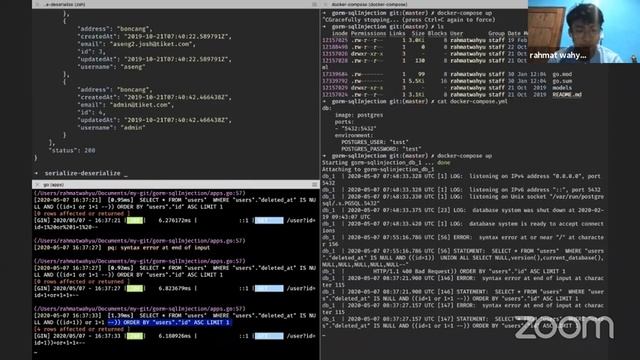Click the "email": "admin@tiket.com" line
Image resolution: width=640 pixels, height=360 pixels.
[x=125, y=105]
